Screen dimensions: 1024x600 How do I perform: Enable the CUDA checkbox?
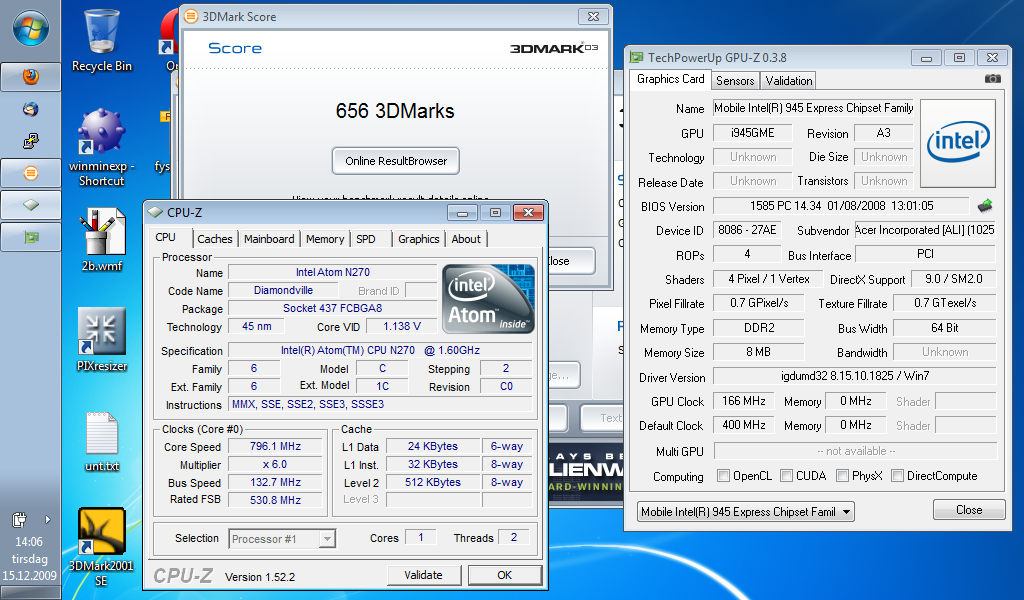pos(786,475)
